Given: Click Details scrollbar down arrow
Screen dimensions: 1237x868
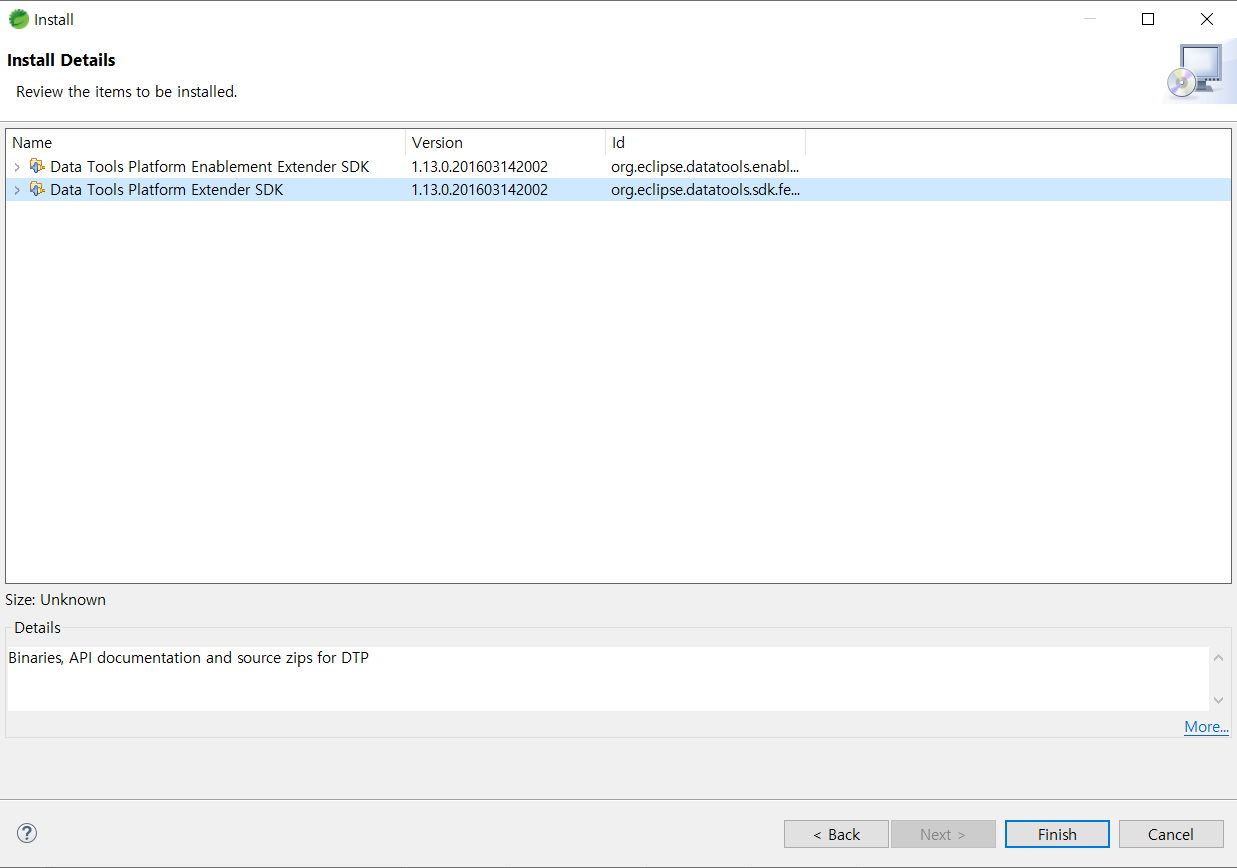Looking at the screenshot, I should tap(1218, 700).
